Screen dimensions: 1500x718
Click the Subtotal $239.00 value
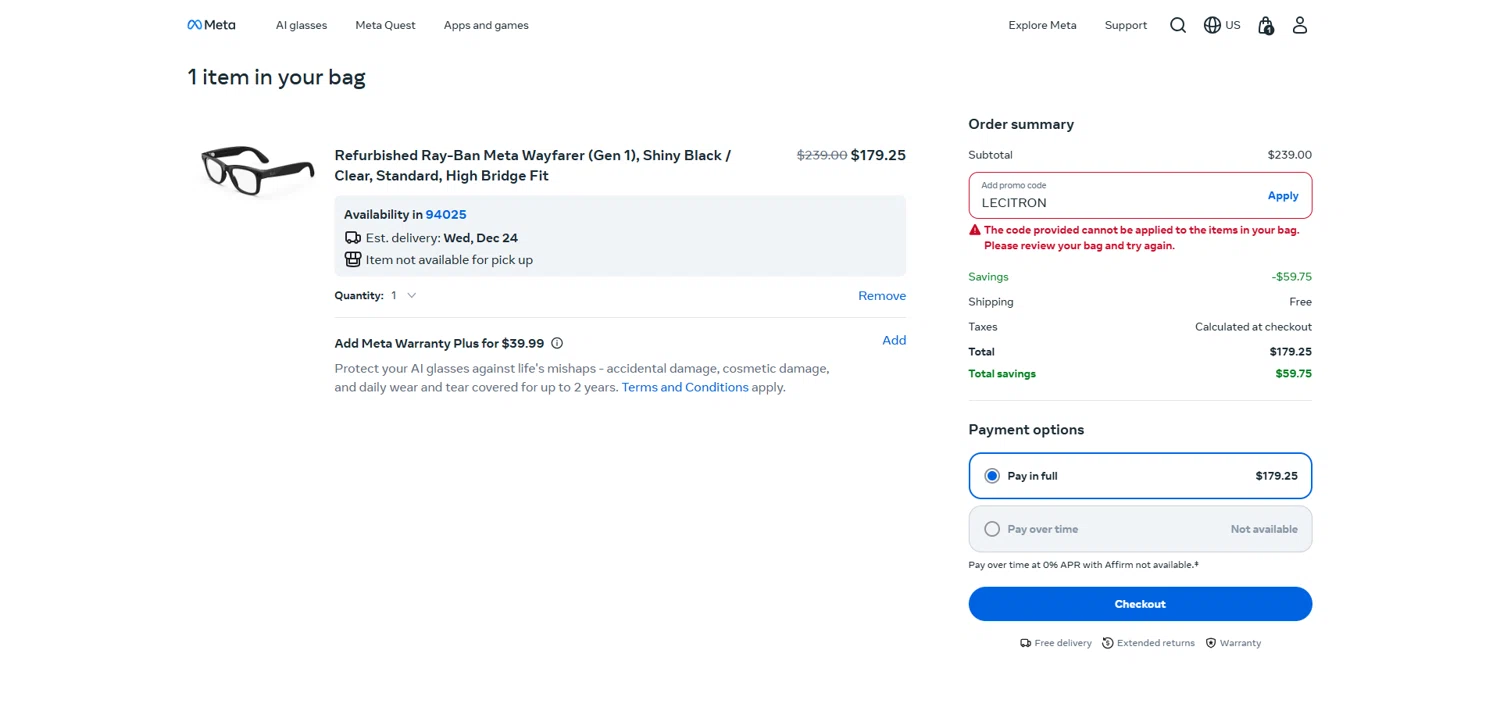(x=1290, y=155)
